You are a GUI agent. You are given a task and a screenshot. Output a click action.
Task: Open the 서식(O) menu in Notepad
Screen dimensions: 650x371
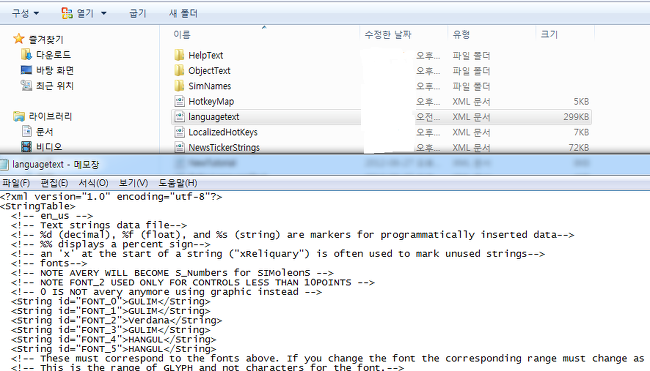click(x=93, y=183)
